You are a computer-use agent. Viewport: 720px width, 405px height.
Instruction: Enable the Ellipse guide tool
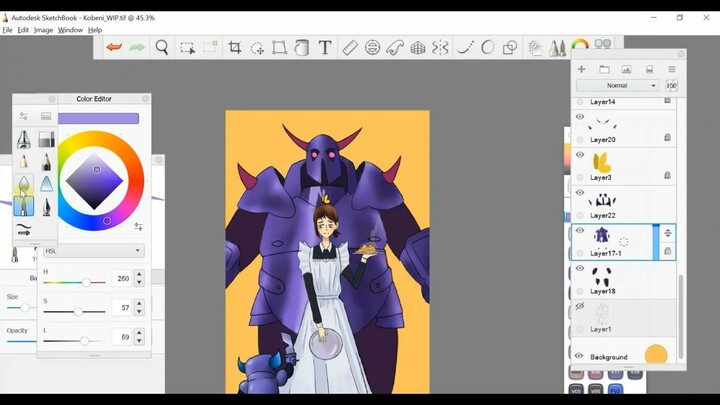(372, 47)
